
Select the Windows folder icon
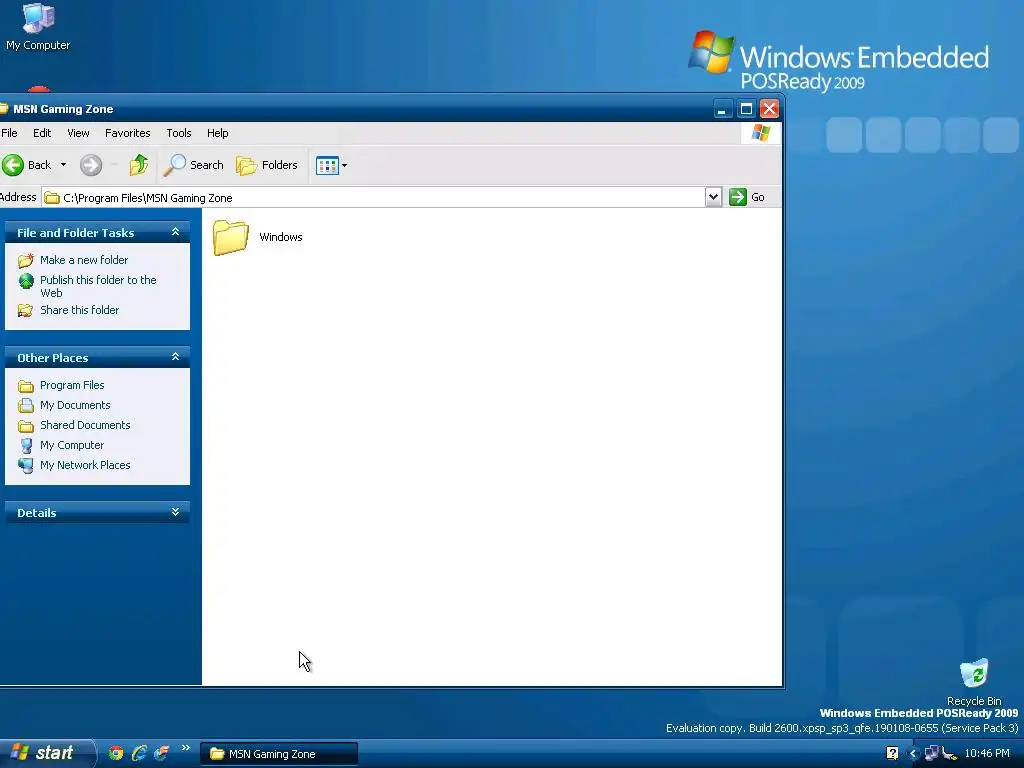(x=231, y=237)
